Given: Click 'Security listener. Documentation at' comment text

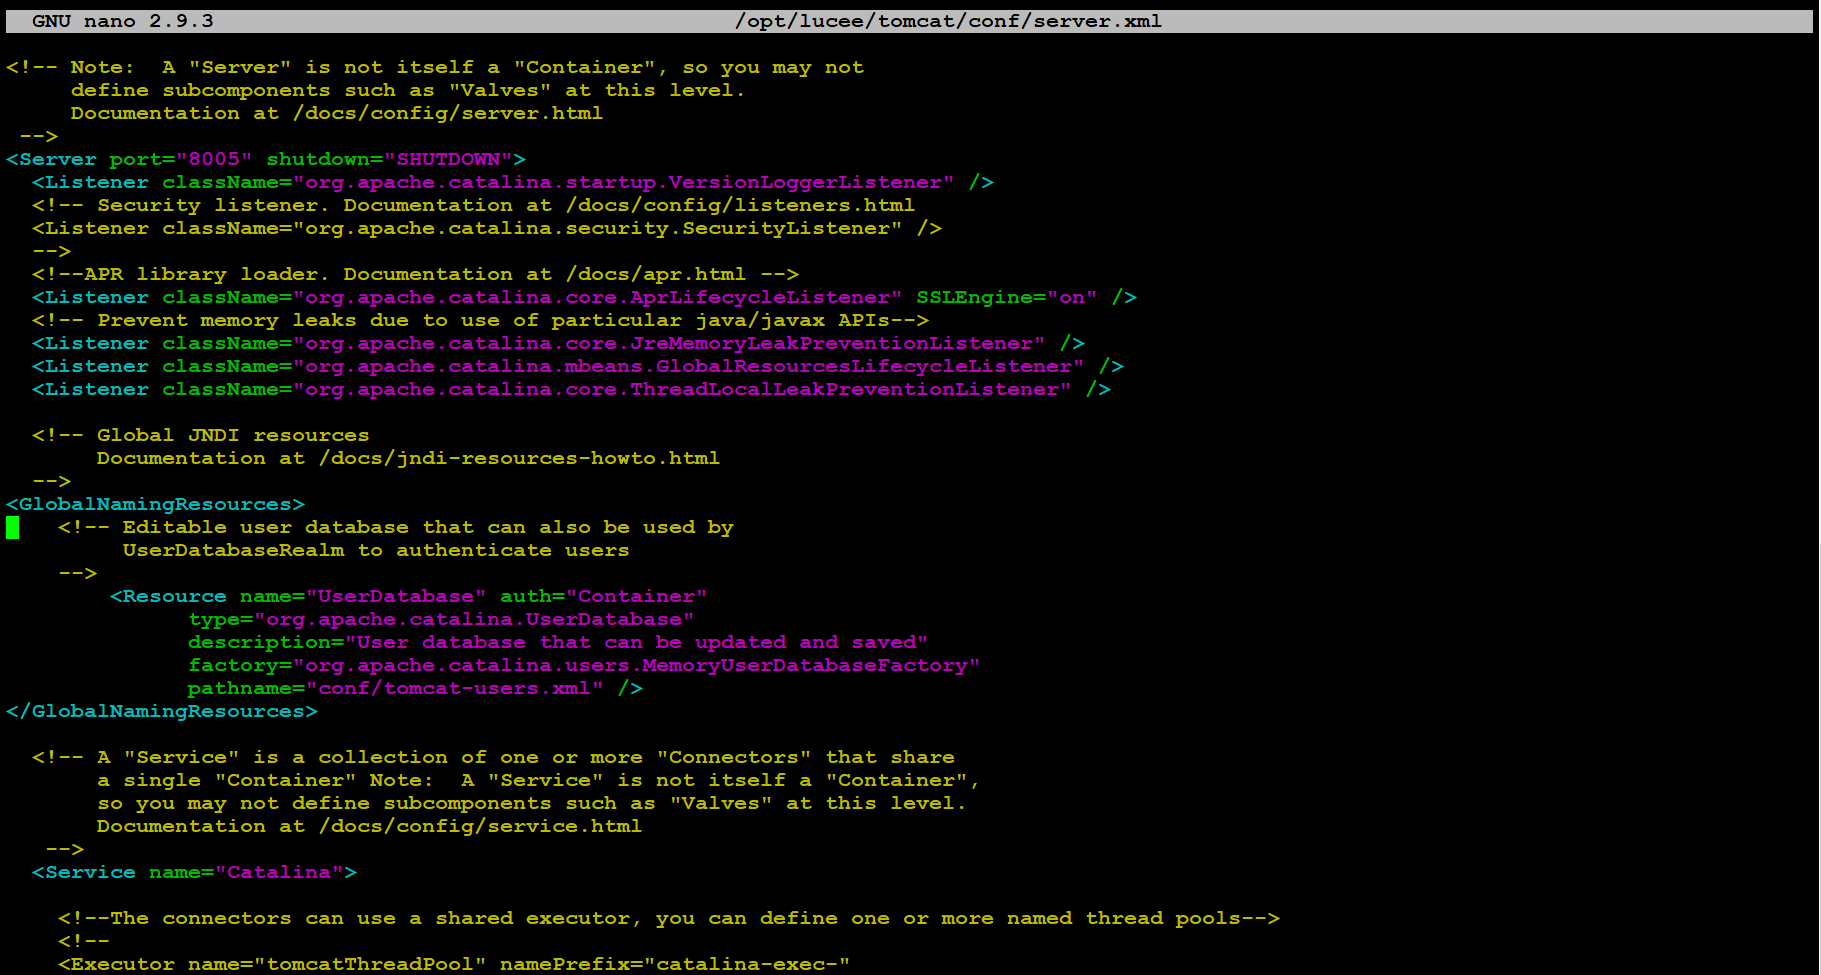Looking at the screenshot, I should (324, 205).
